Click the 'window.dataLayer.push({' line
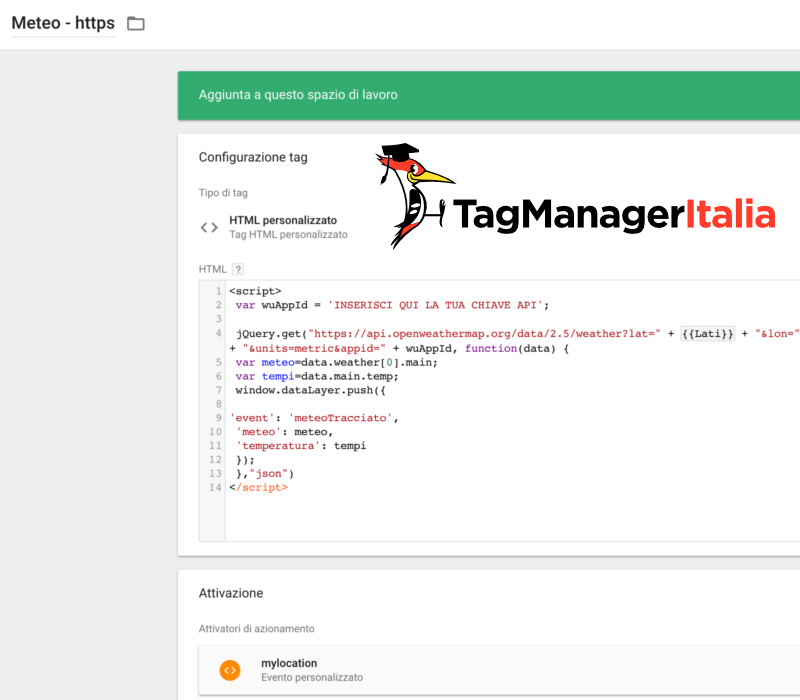Screen dimensions: 800x700 pyautogui.click(x=311, y=390)
